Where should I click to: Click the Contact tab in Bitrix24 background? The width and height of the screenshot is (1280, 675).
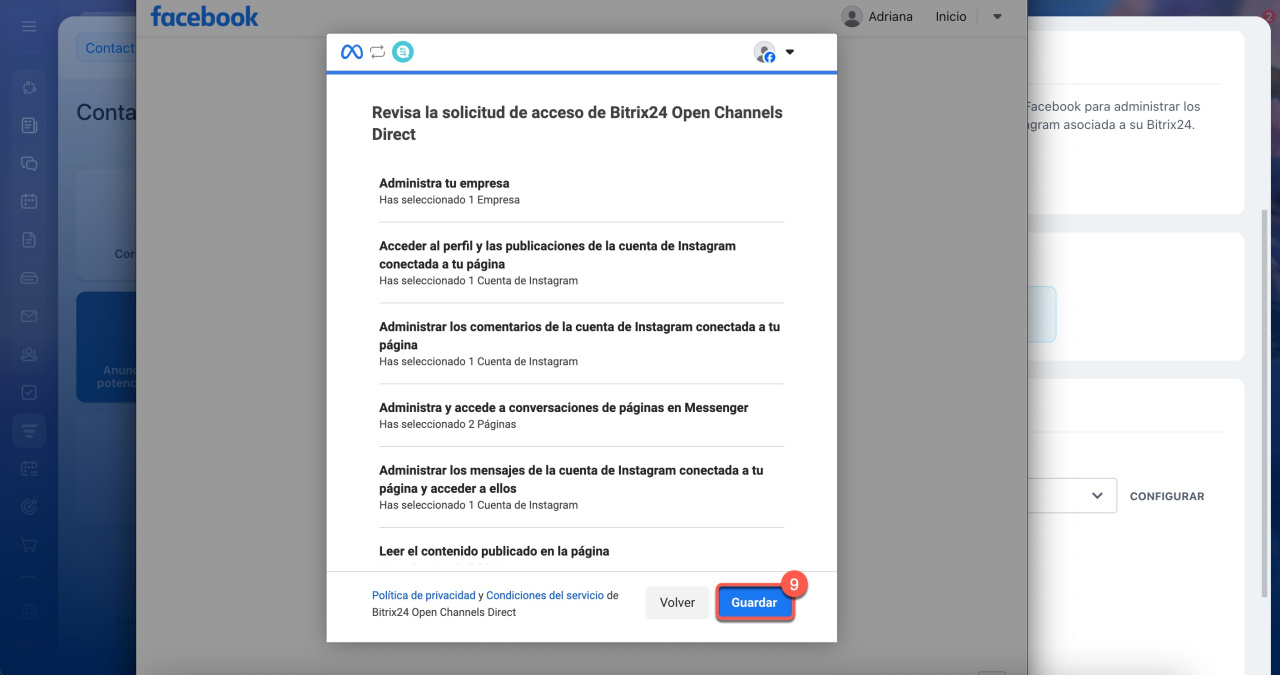point(108,48)
